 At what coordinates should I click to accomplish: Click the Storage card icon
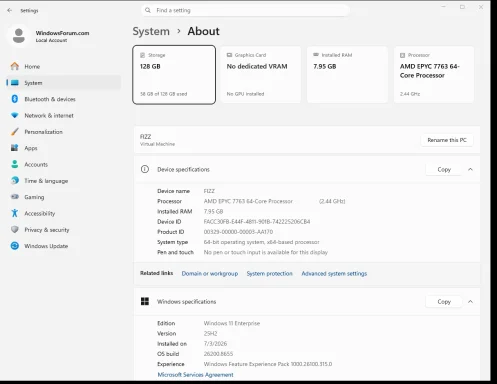pyautogui.click(x=143, y=55)
